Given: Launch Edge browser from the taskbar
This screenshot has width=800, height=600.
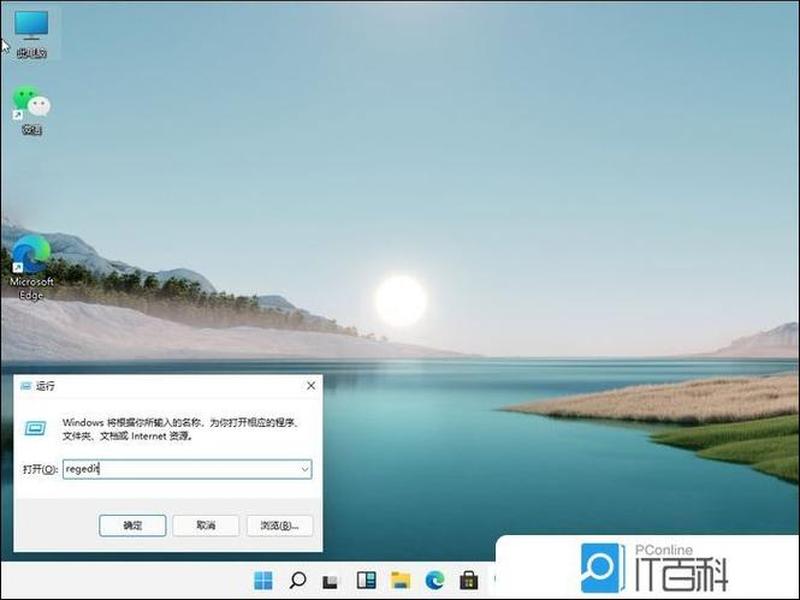Looking at the screenshot, I should [435, 580].
